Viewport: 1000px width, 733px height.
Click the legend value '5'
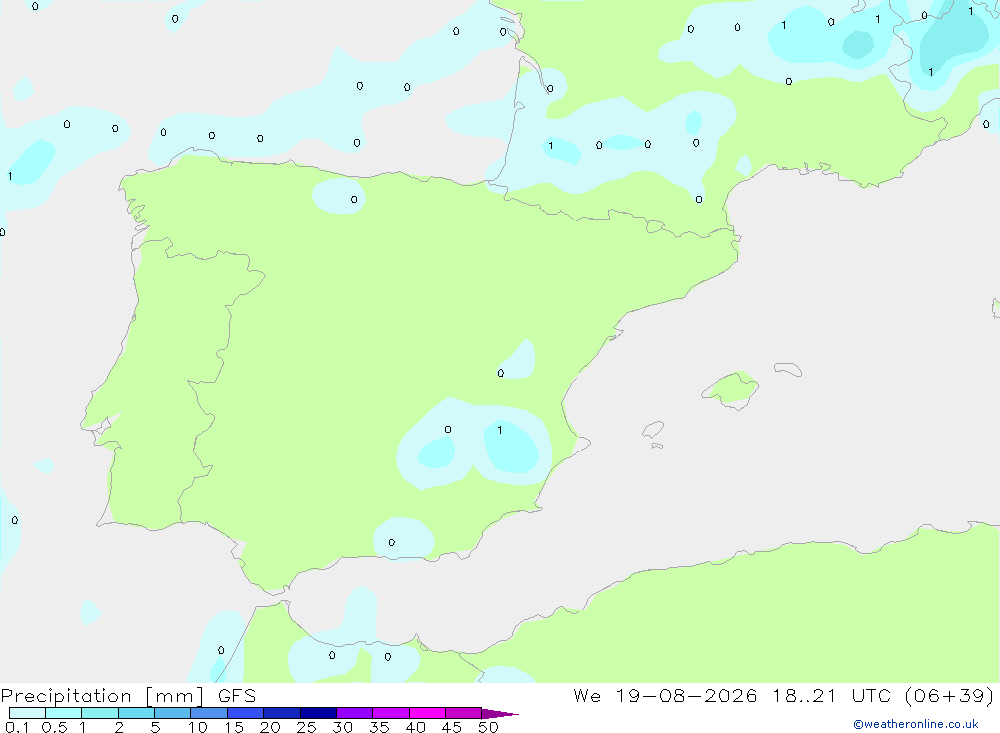click(x=155, y=727)
